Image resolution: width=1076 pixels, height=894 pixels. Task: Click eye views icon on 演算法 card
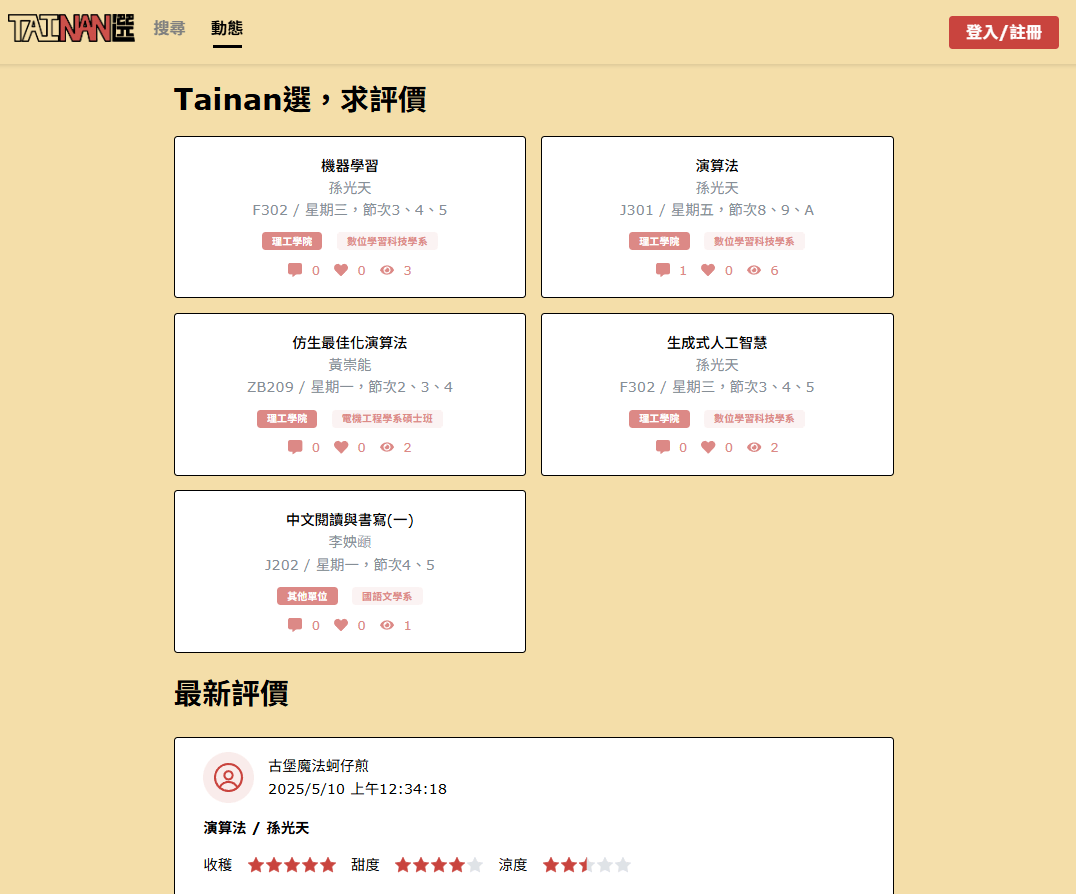(x=754, y=270)
